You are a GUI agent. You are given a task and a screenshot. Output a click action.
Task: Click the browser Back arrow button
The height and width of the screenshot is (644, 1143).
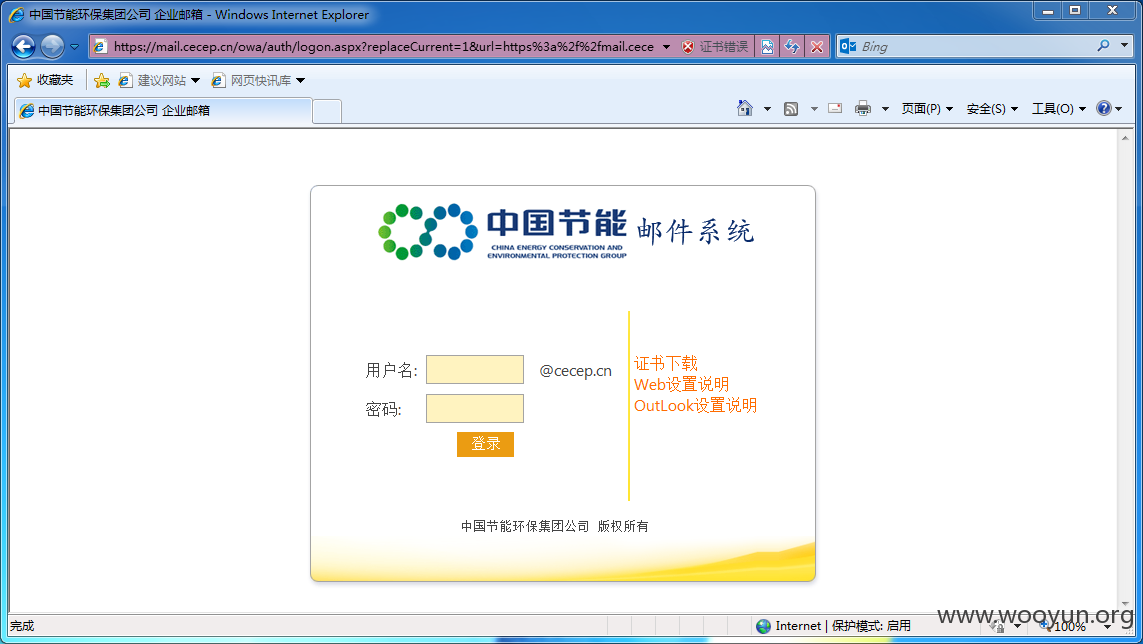[x=23, y=47]
